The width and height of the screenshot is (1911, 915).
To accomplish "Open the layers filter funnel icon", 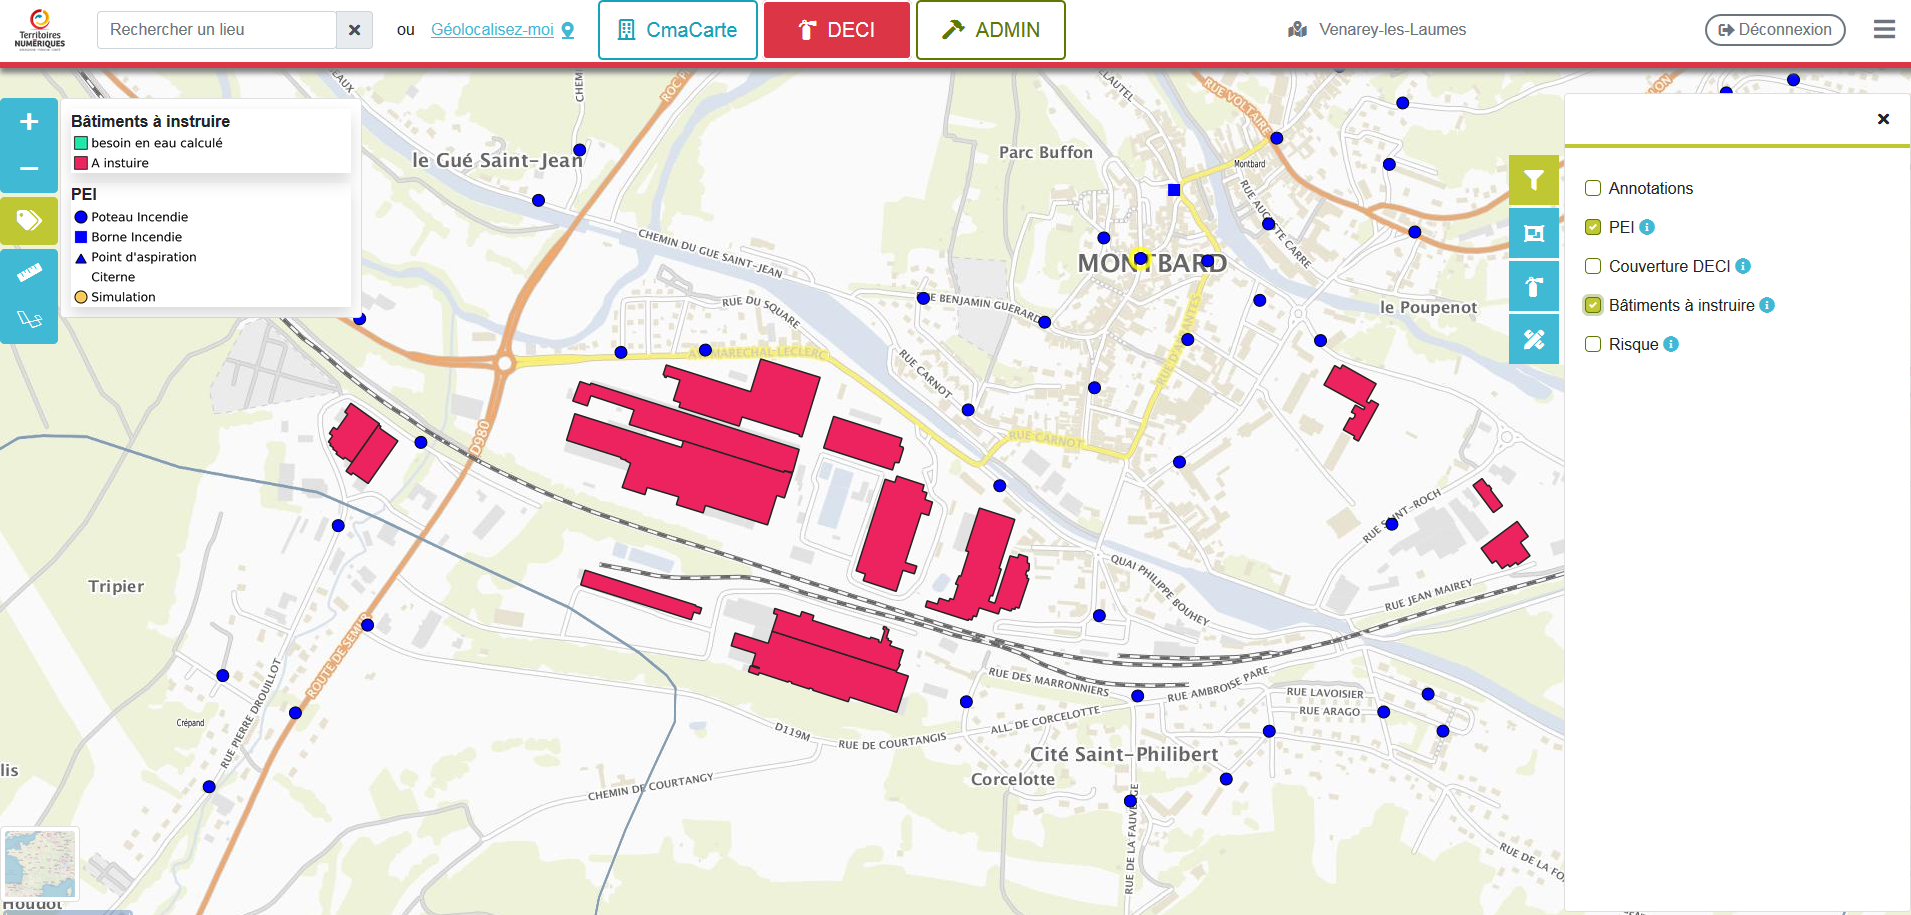I will 1533,180.
